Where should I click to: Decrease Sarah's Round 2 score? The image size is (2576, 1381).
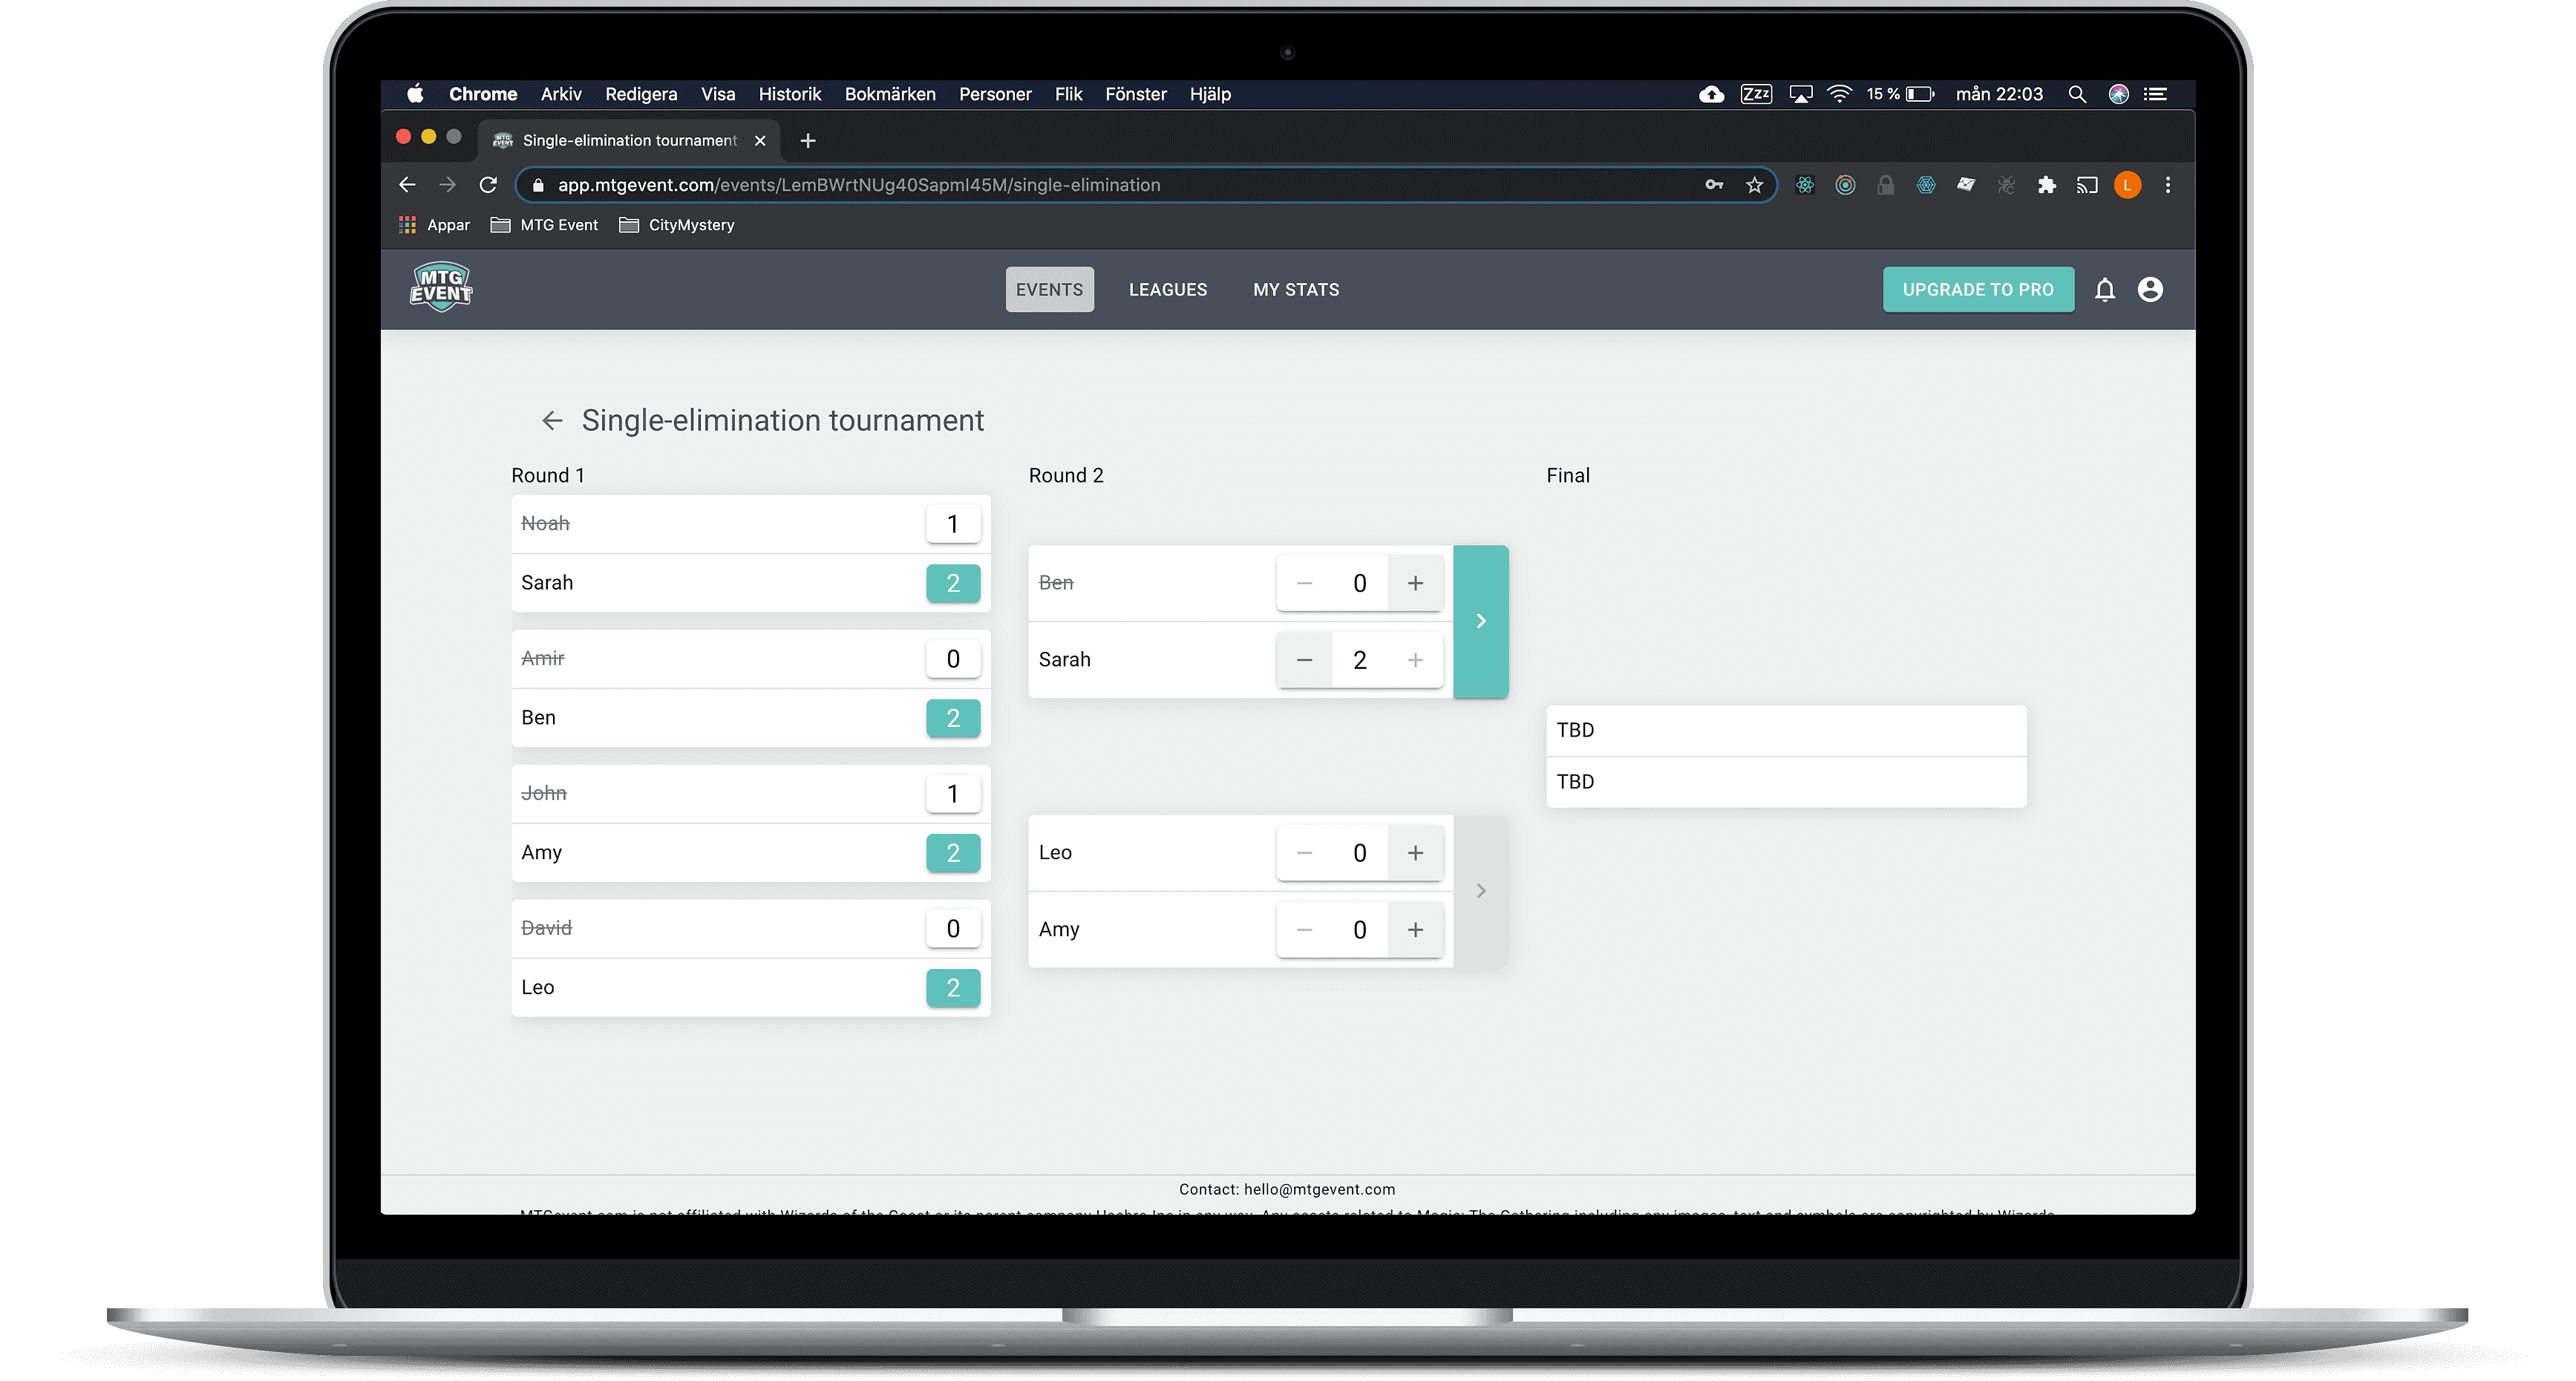click(1304, 660)
